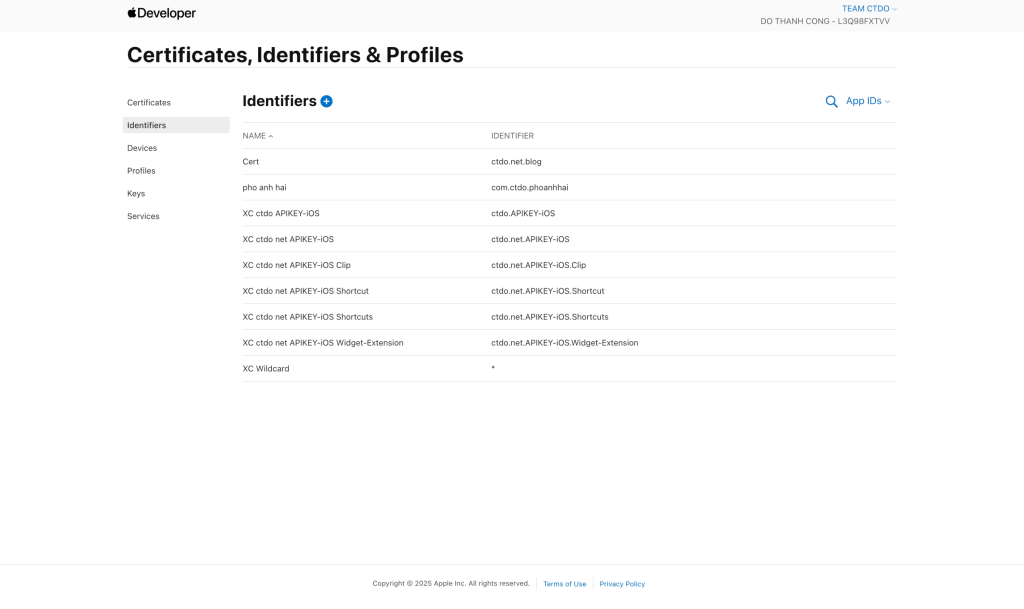Open Devices section in sidebar
The height and width of the screenshot is (609, 1024).
point(142,148)
